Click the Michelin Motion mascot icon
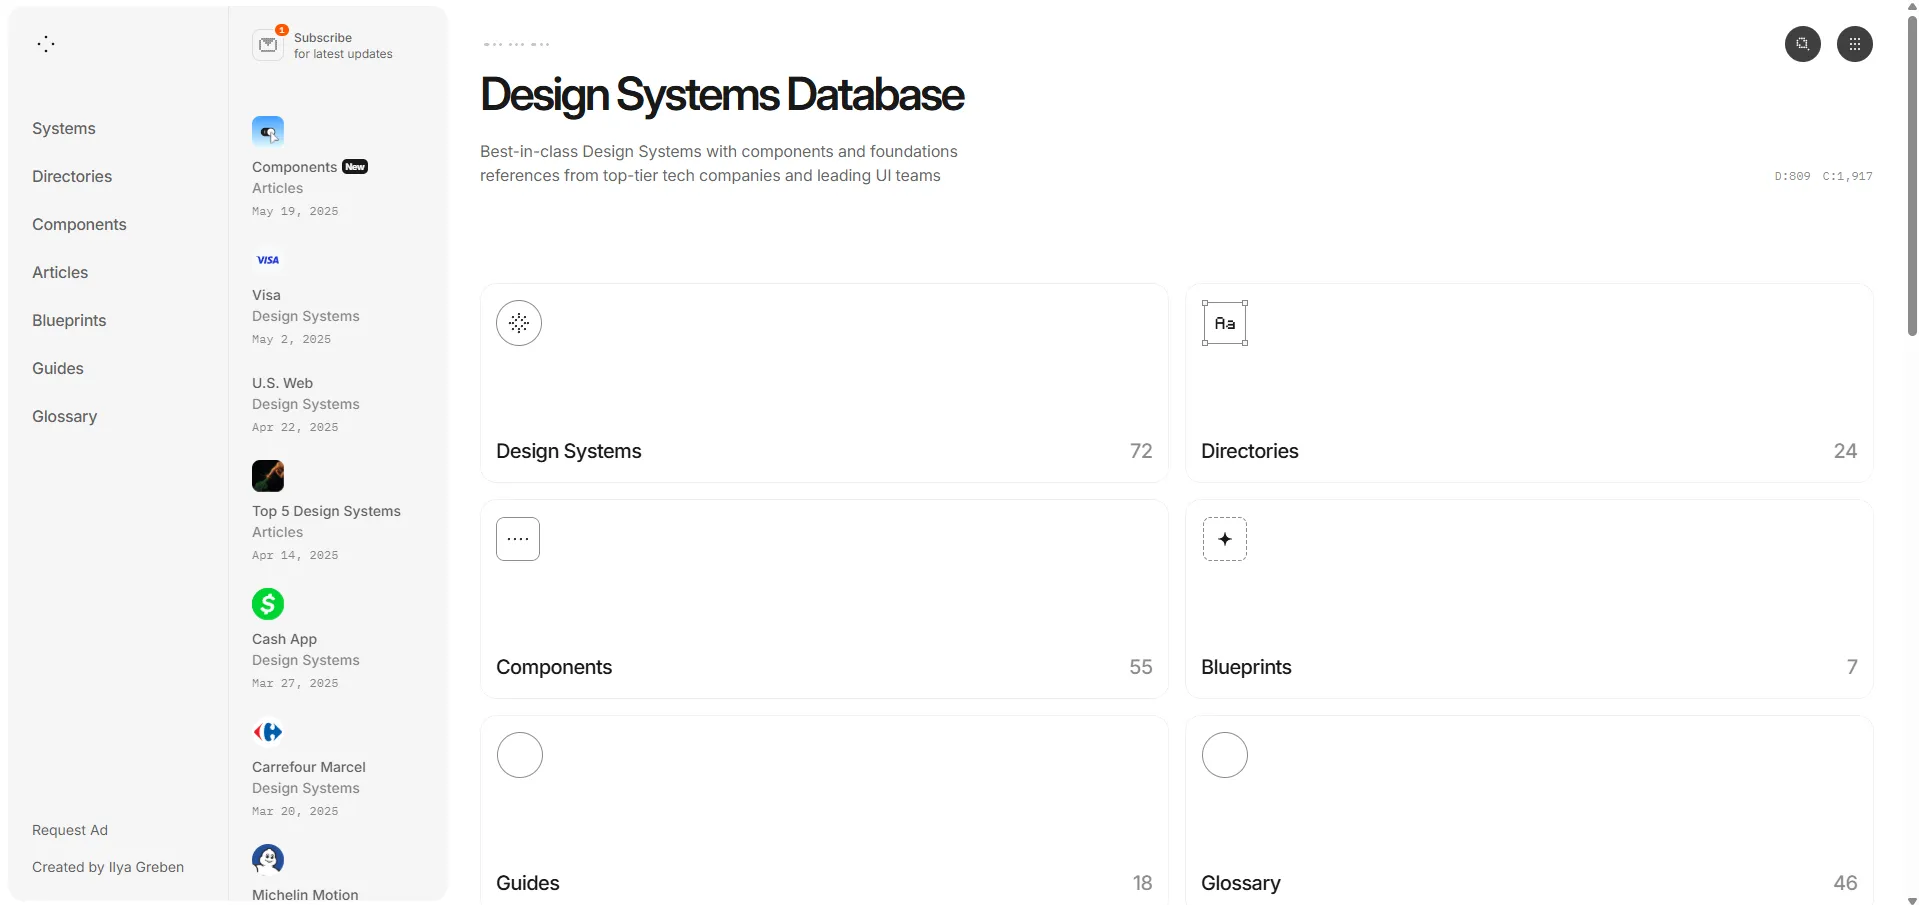The image size is (1919, 905). click(x=268, y=859)
